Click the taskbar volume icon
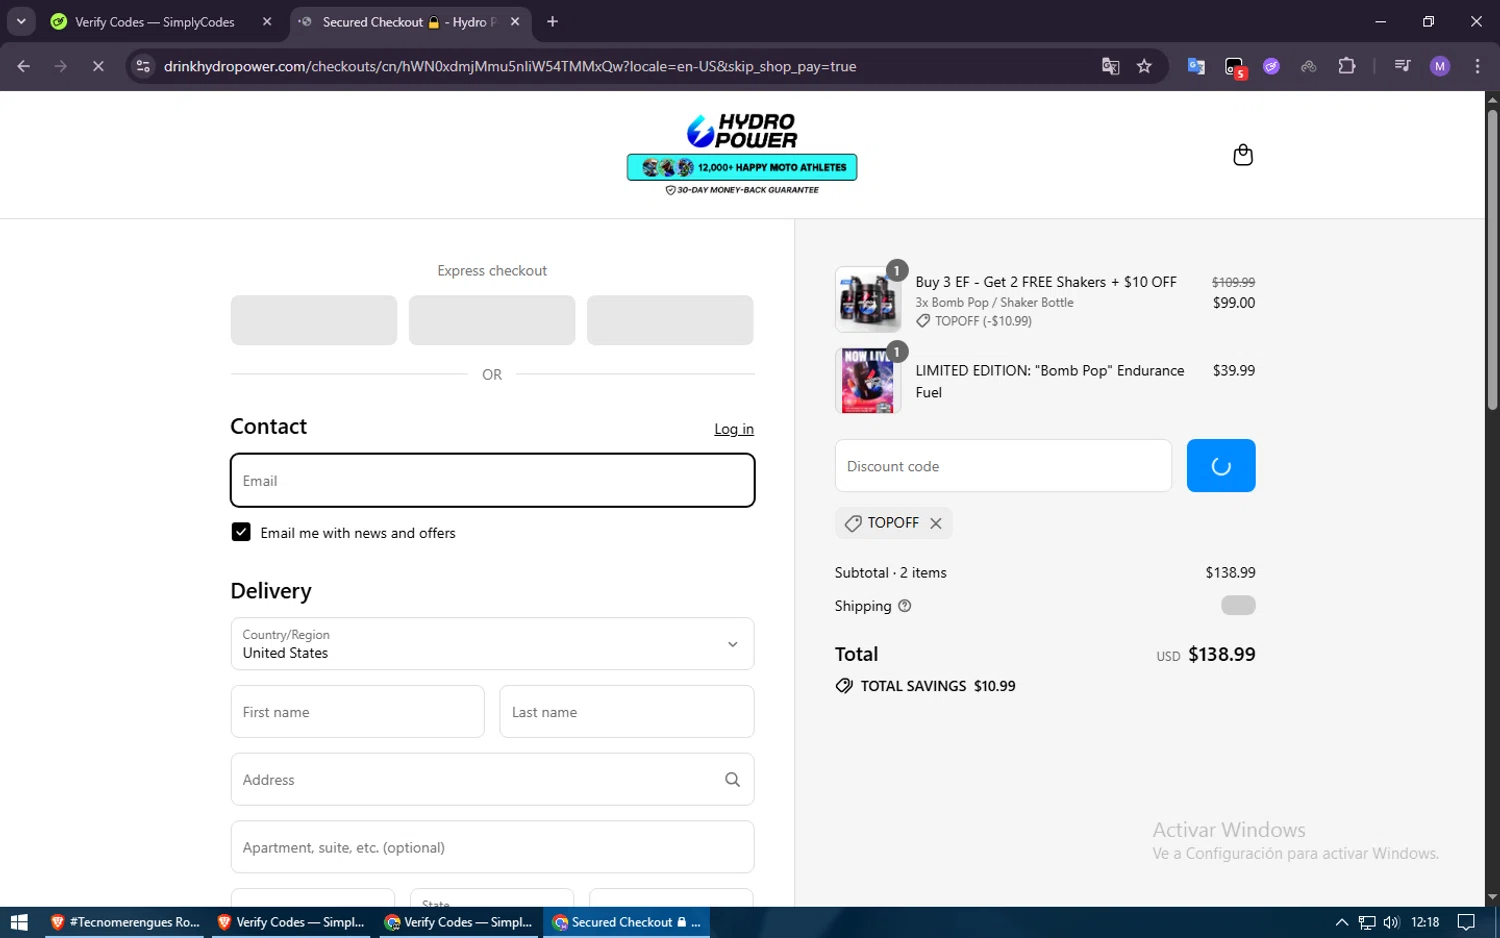Viewport: 1500px width, 938px height. 1391,922
